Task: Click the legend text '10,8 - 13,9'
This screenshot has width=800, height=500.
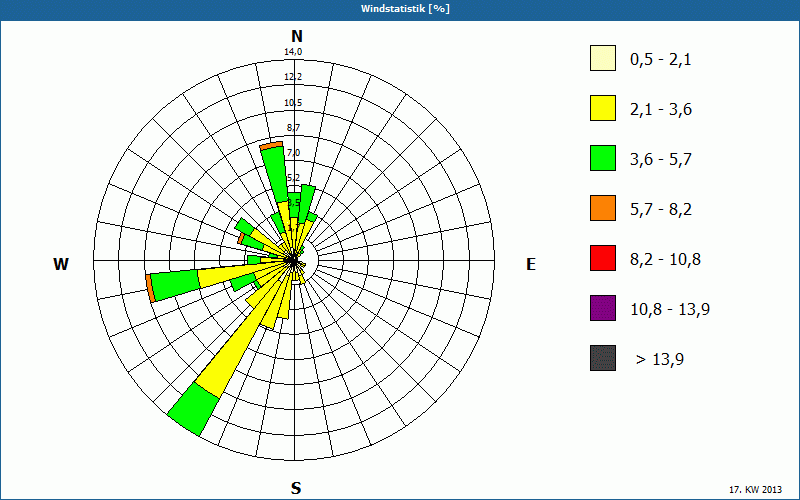Action: click(x=670, y=310)
